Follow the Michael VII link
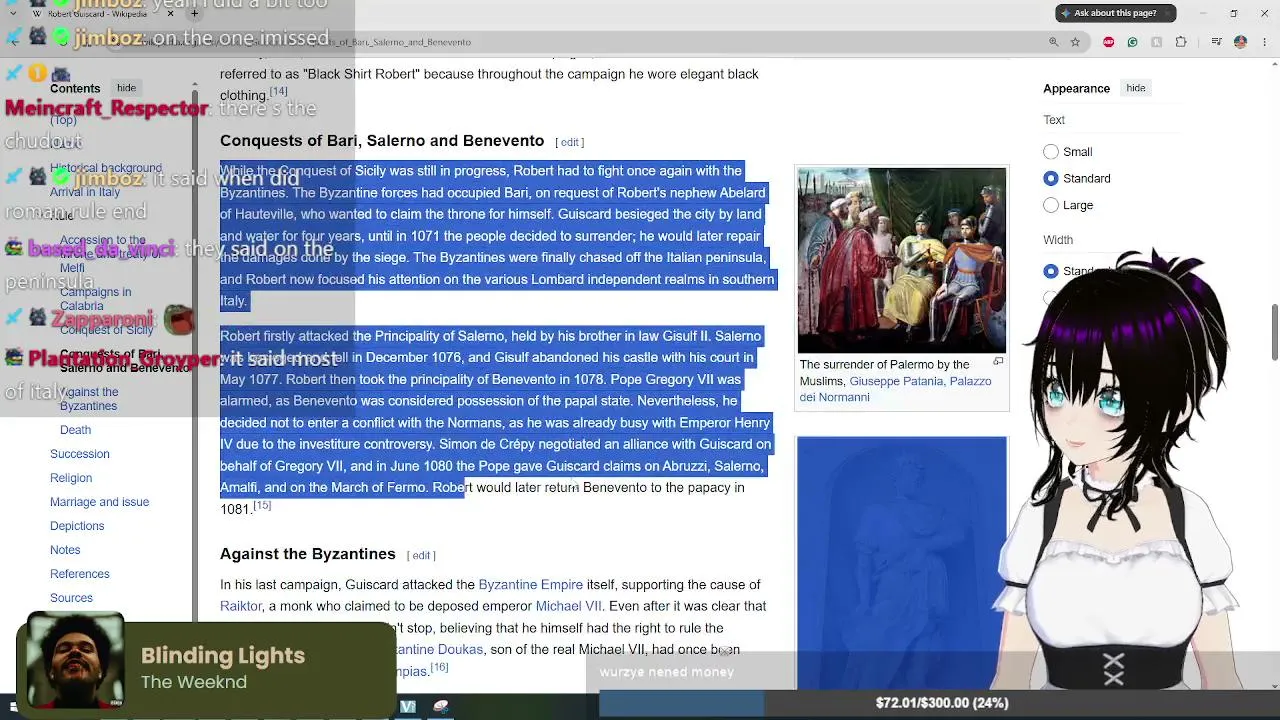 click(568, 606)
